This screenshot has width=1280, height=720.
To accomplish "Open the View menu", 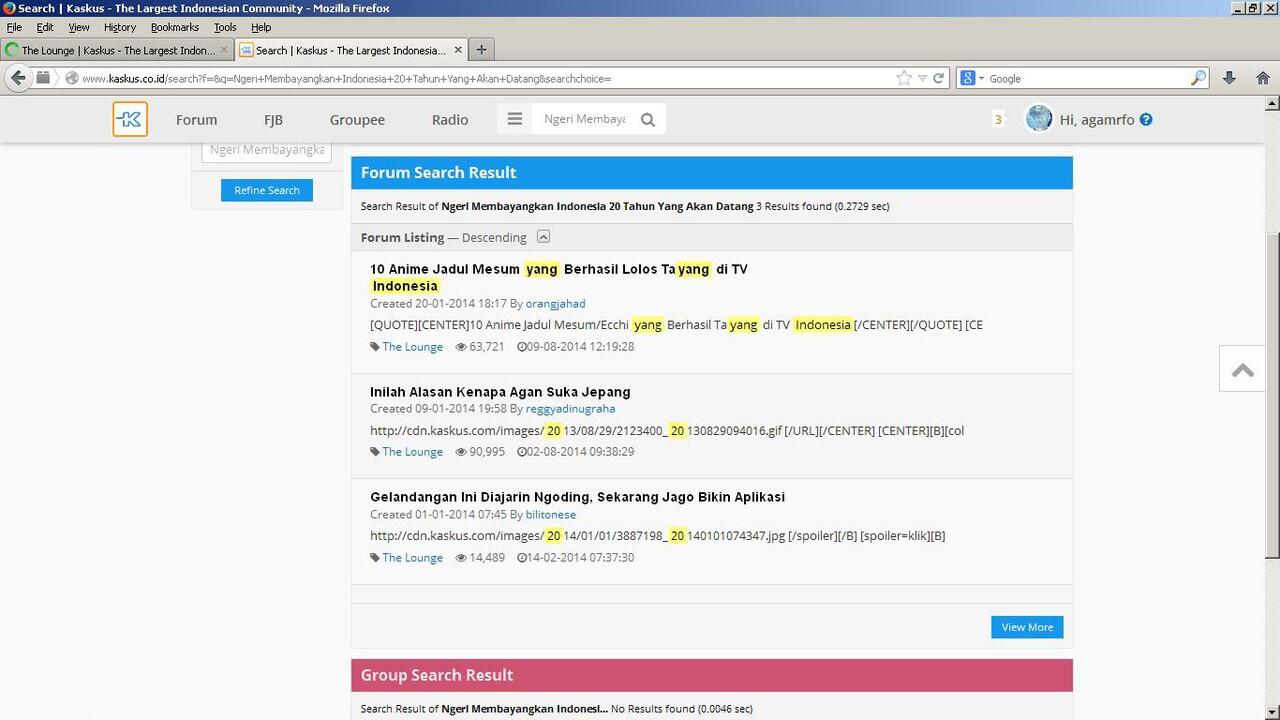I will (79, 27).
